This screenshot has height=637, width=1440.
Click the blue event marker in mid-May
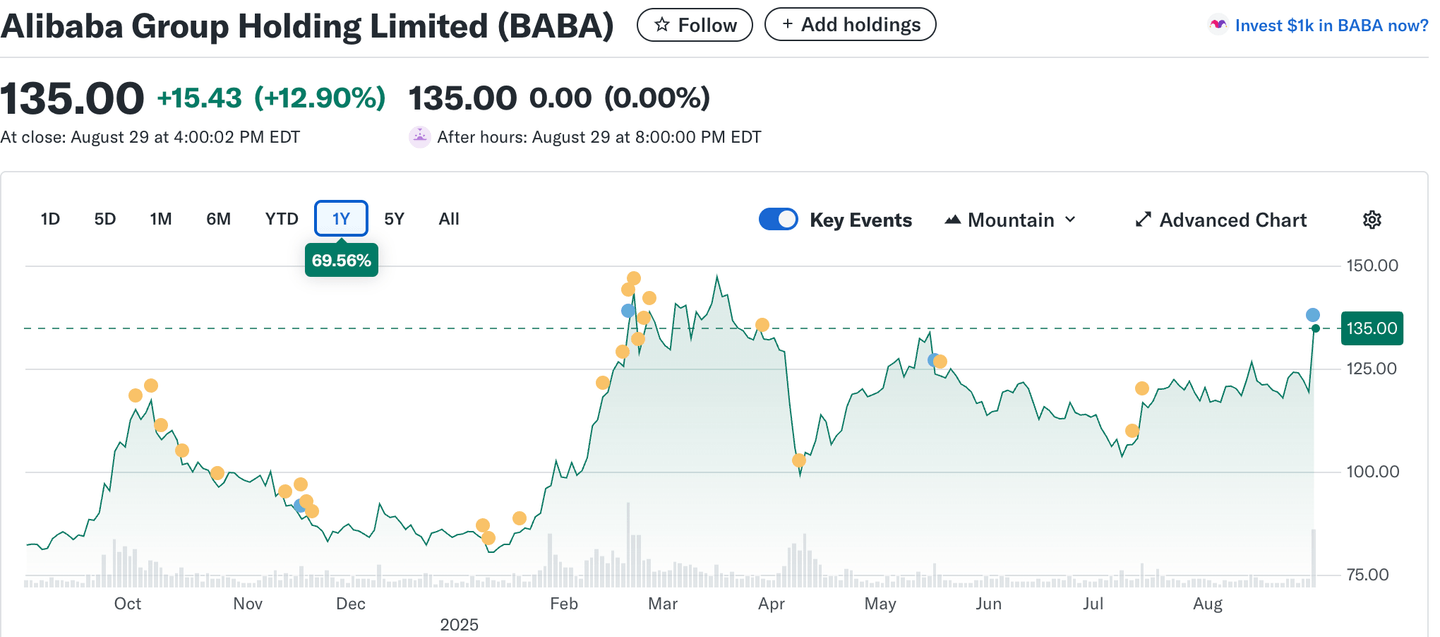tap(932, 359)
